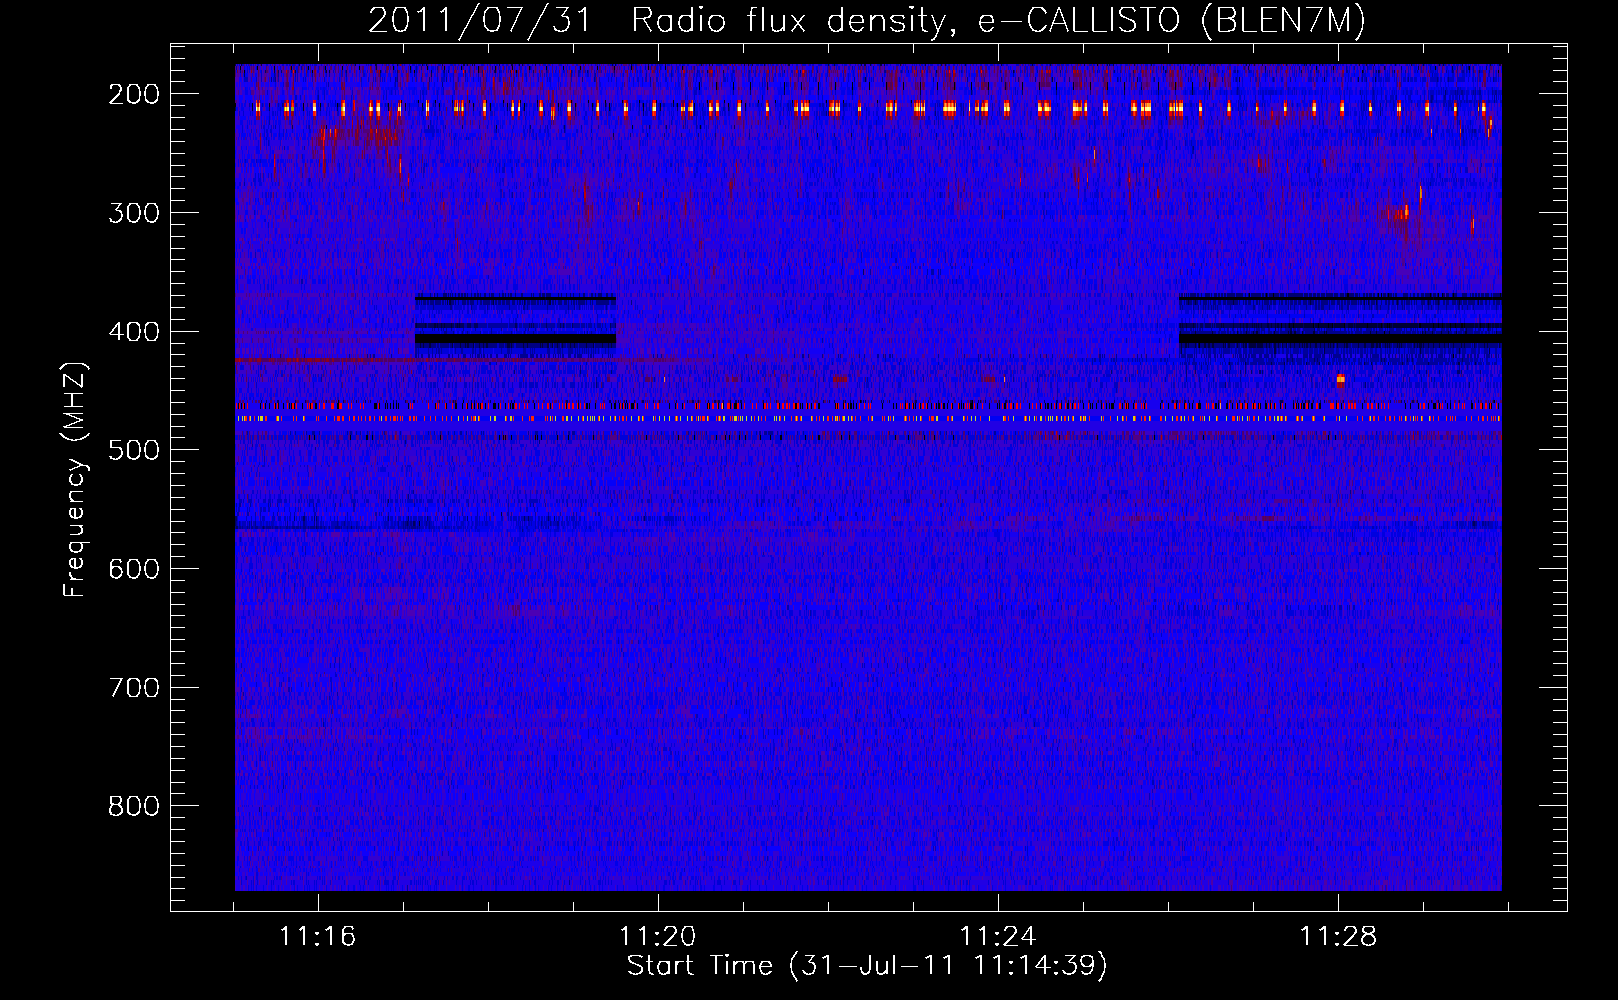Select the 300 frequency tick label
This screenshot has width=1618, height=1000.
click(x=134, y=213)
